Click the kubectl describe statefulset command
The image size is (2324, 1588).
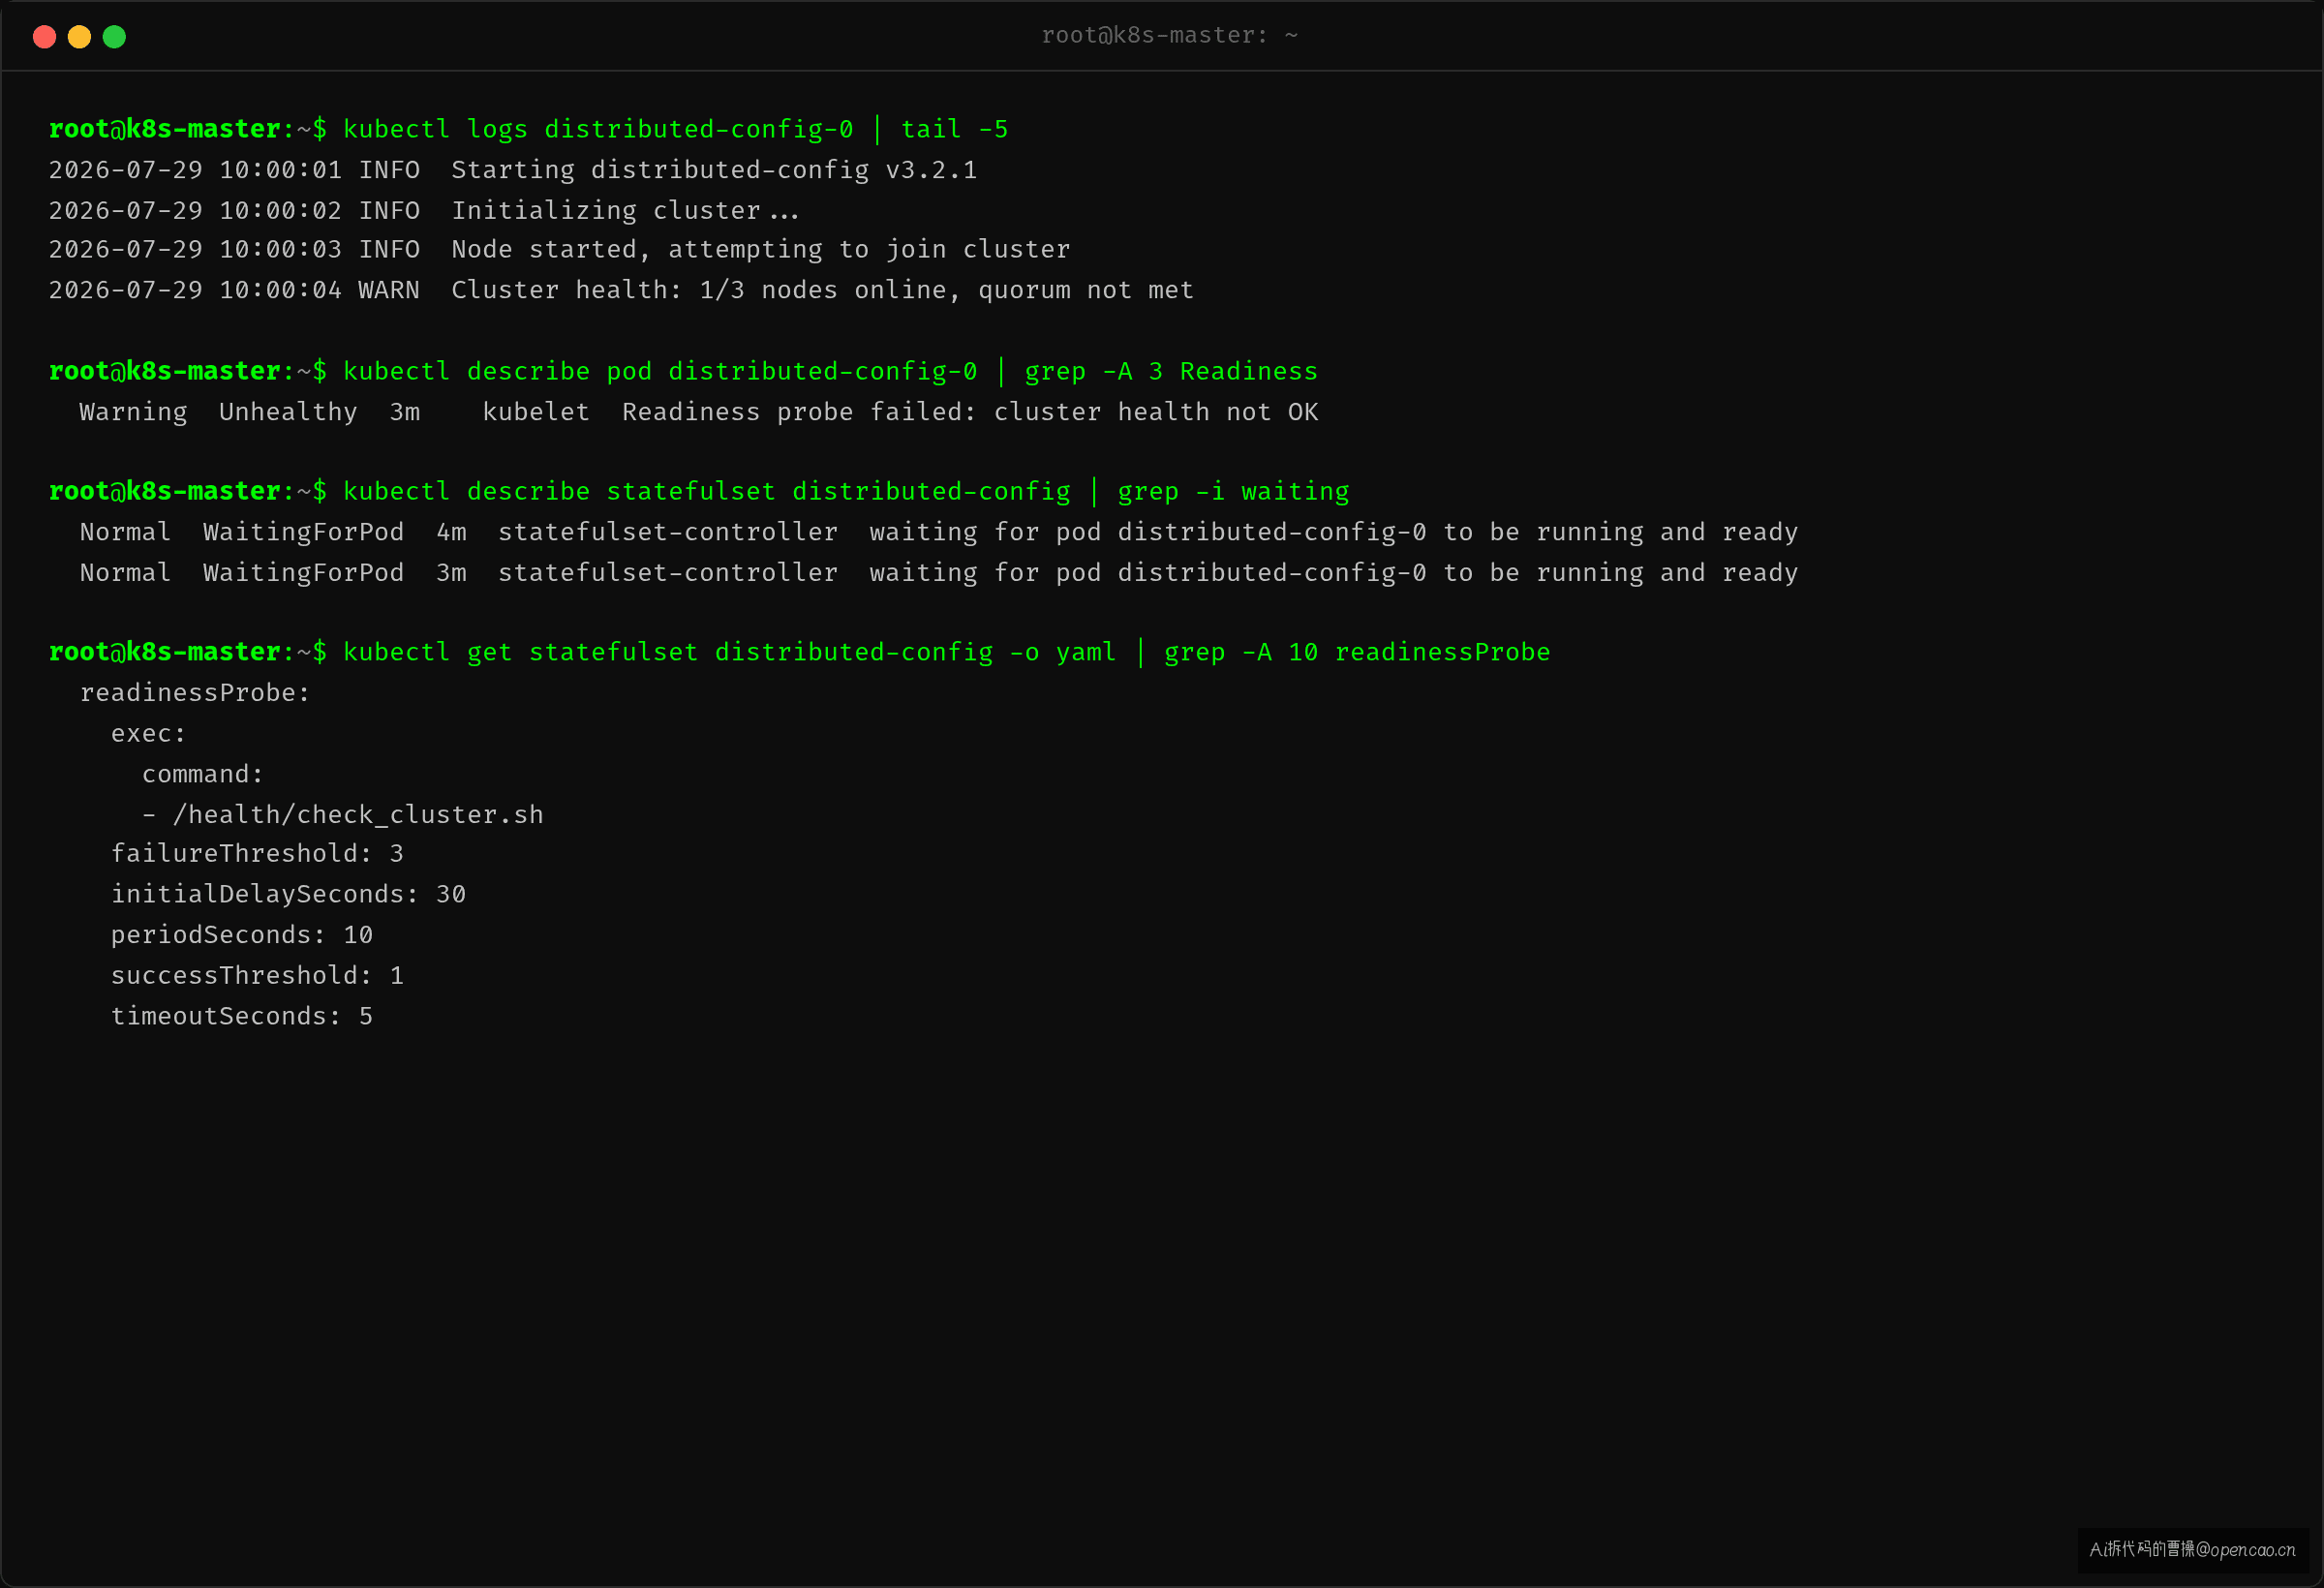846,492
